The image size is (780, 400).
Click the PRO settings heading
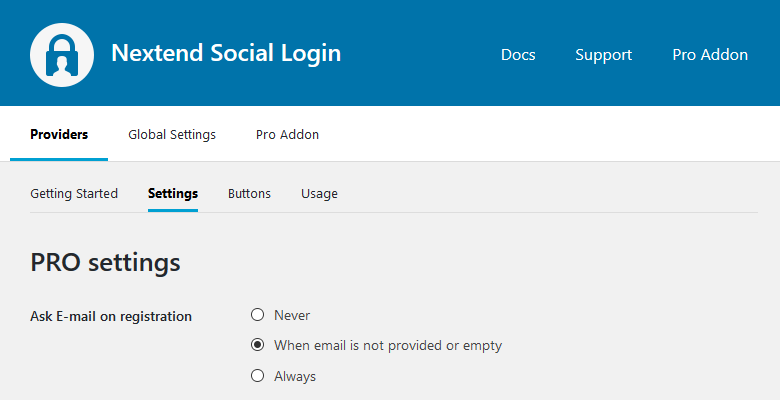pyautogui.click(x=105, y=263)
